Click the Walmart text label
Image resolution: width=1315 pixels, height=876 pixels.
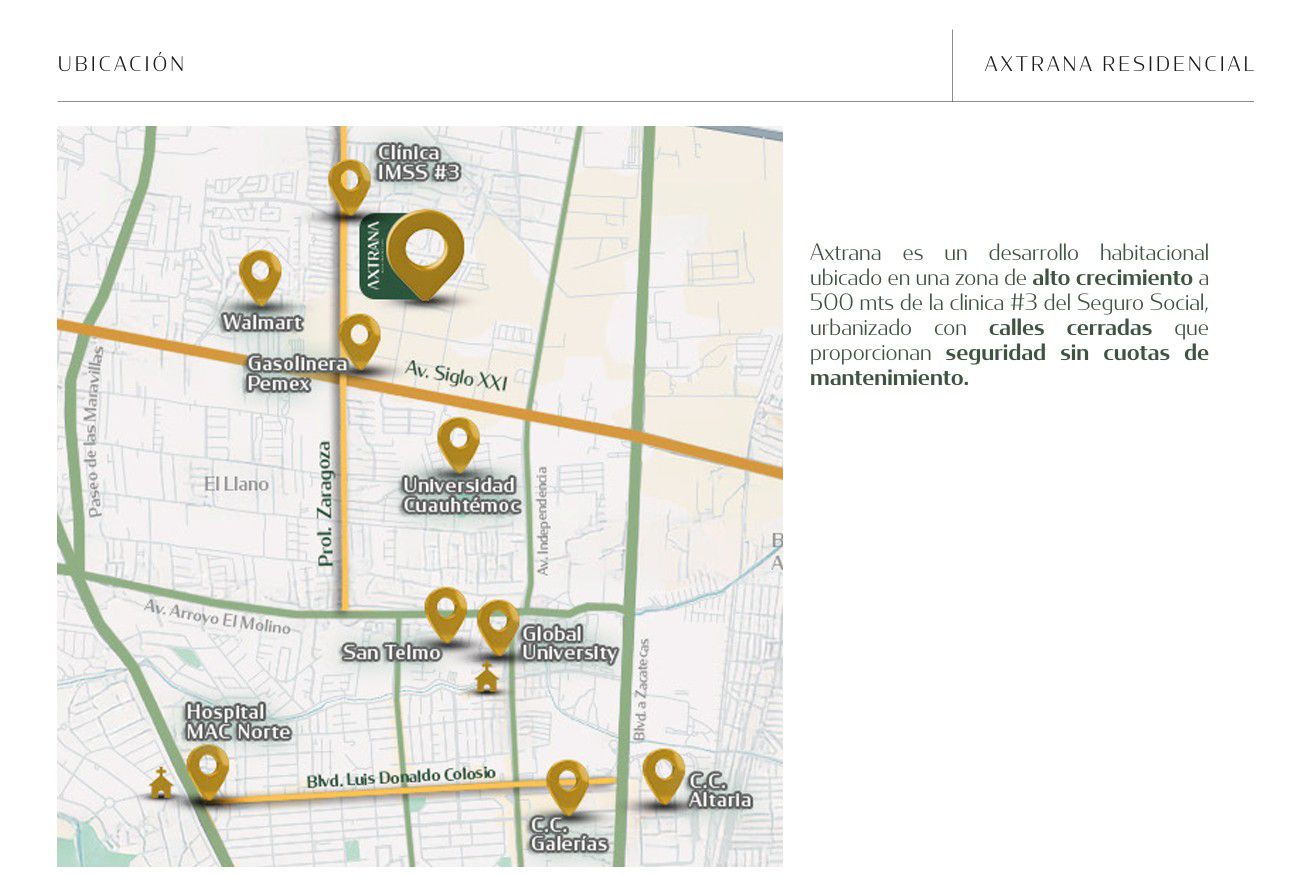click(263, 323)
